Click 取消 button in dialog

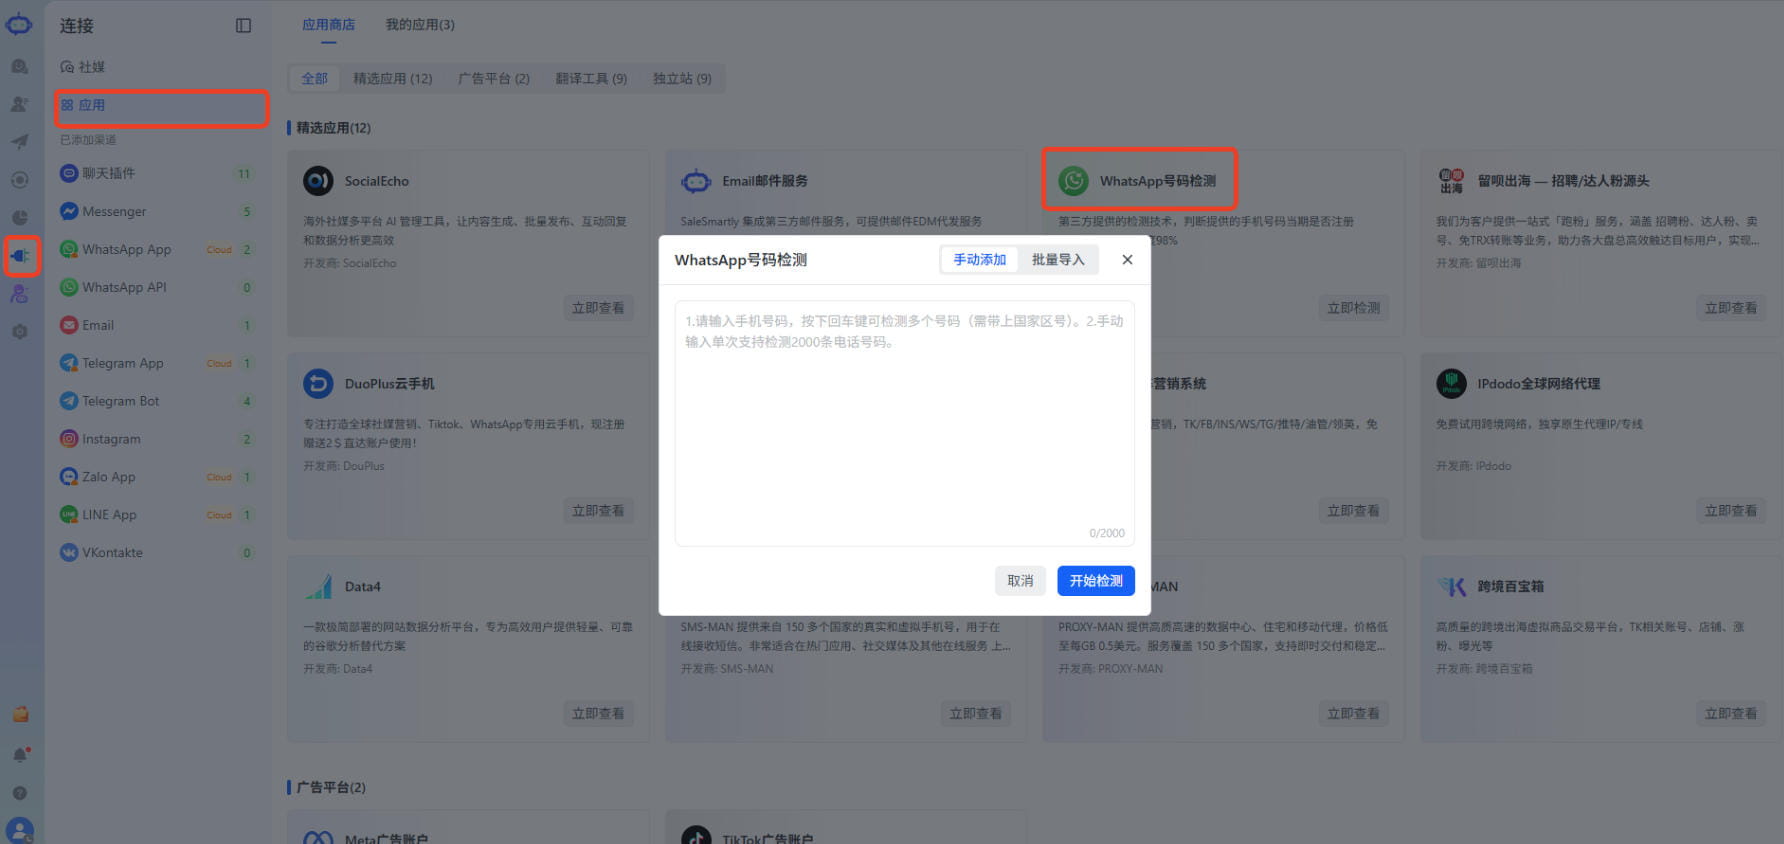click(x=1020, y=581)
